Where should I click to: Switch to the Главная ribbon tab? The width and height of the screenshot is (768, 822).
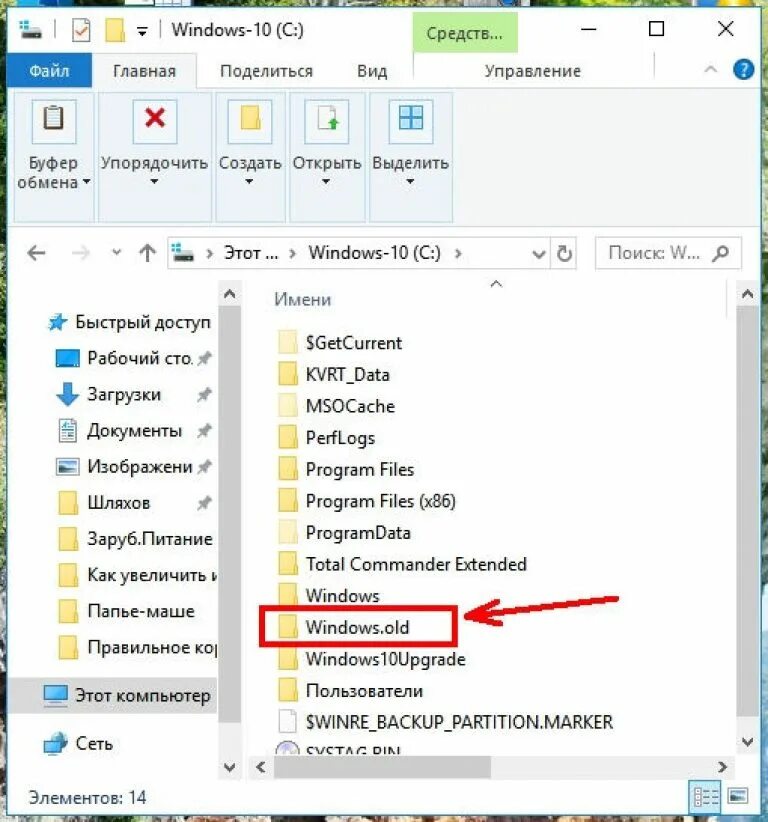pos(144,70)
